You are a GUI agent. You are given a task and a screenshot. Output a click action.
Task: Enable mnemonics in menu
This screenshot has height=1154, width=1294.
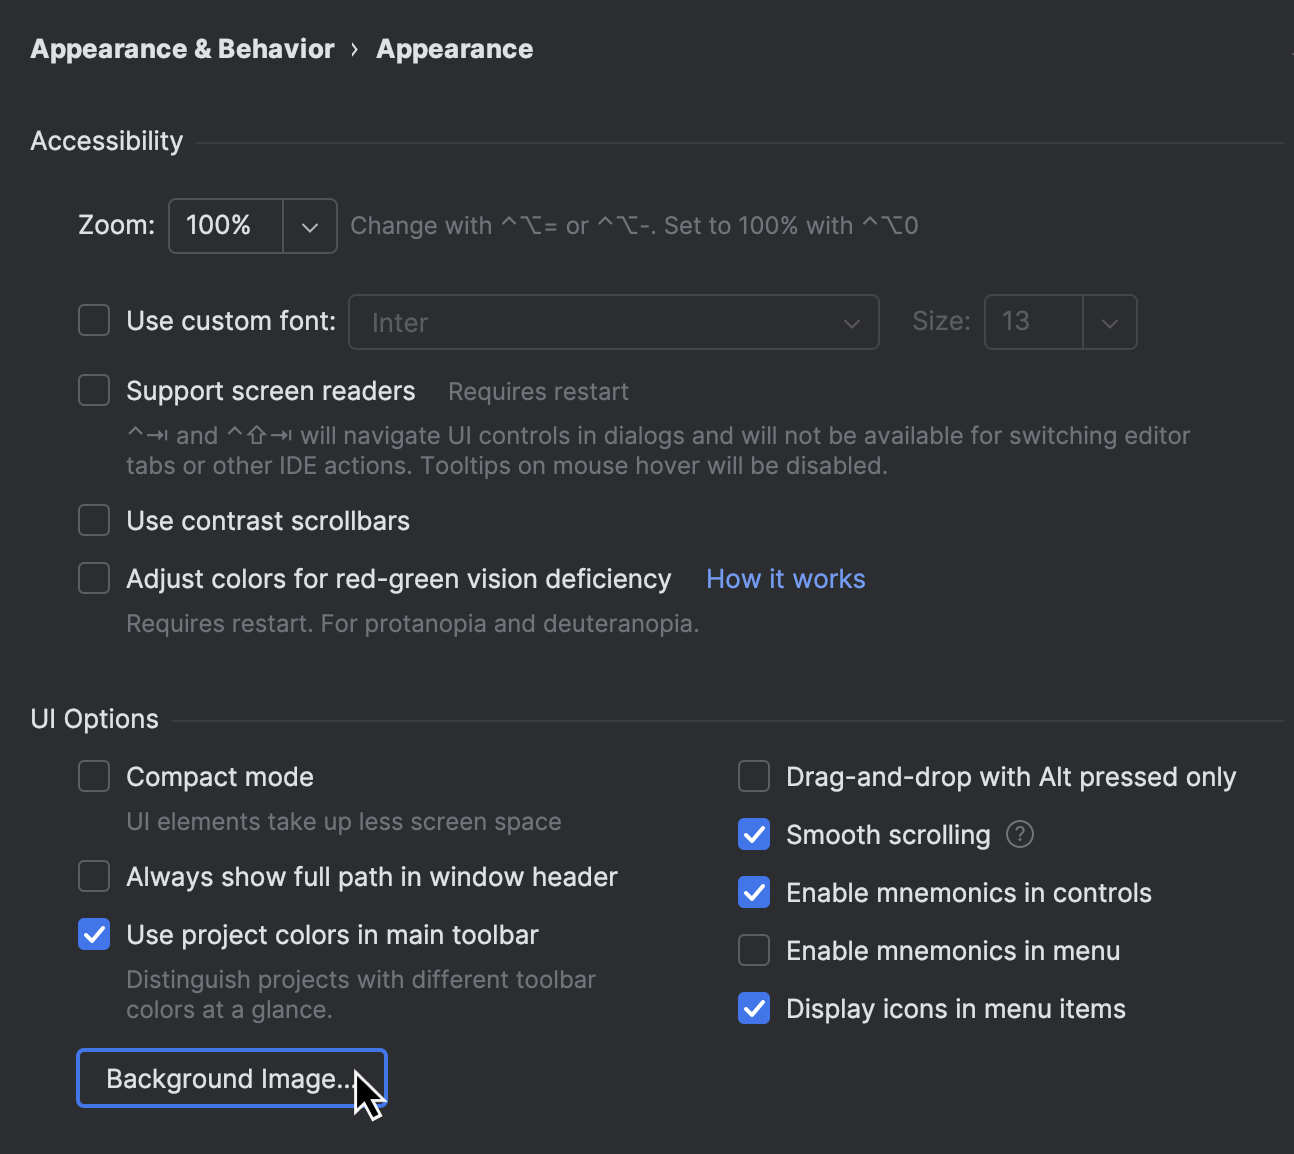coord(753,950)
